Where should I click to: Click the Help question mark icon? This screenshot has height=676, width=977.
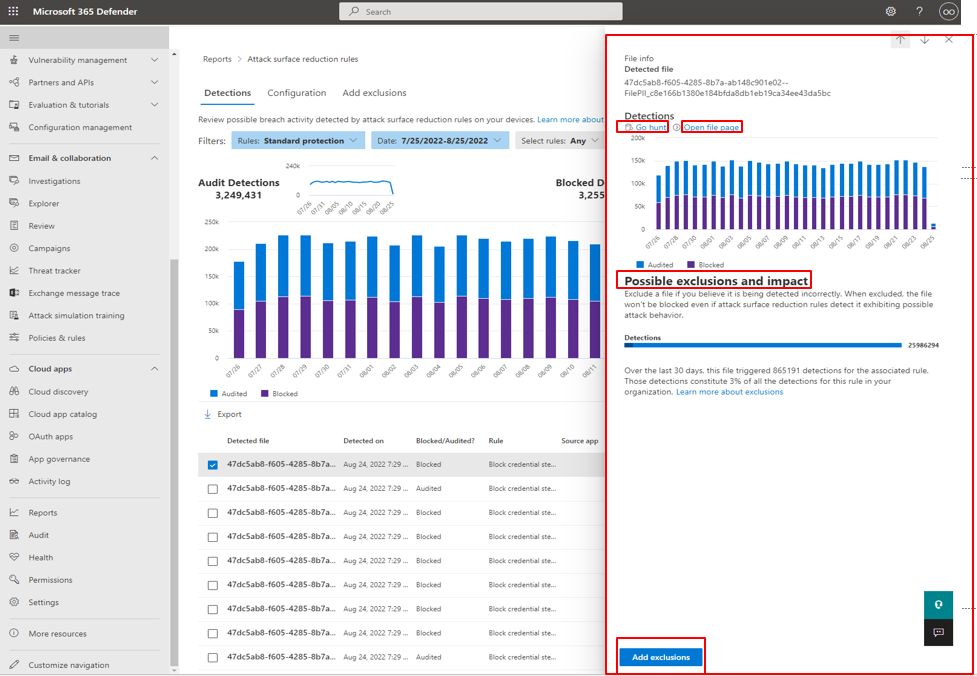(x=919, y=12)
